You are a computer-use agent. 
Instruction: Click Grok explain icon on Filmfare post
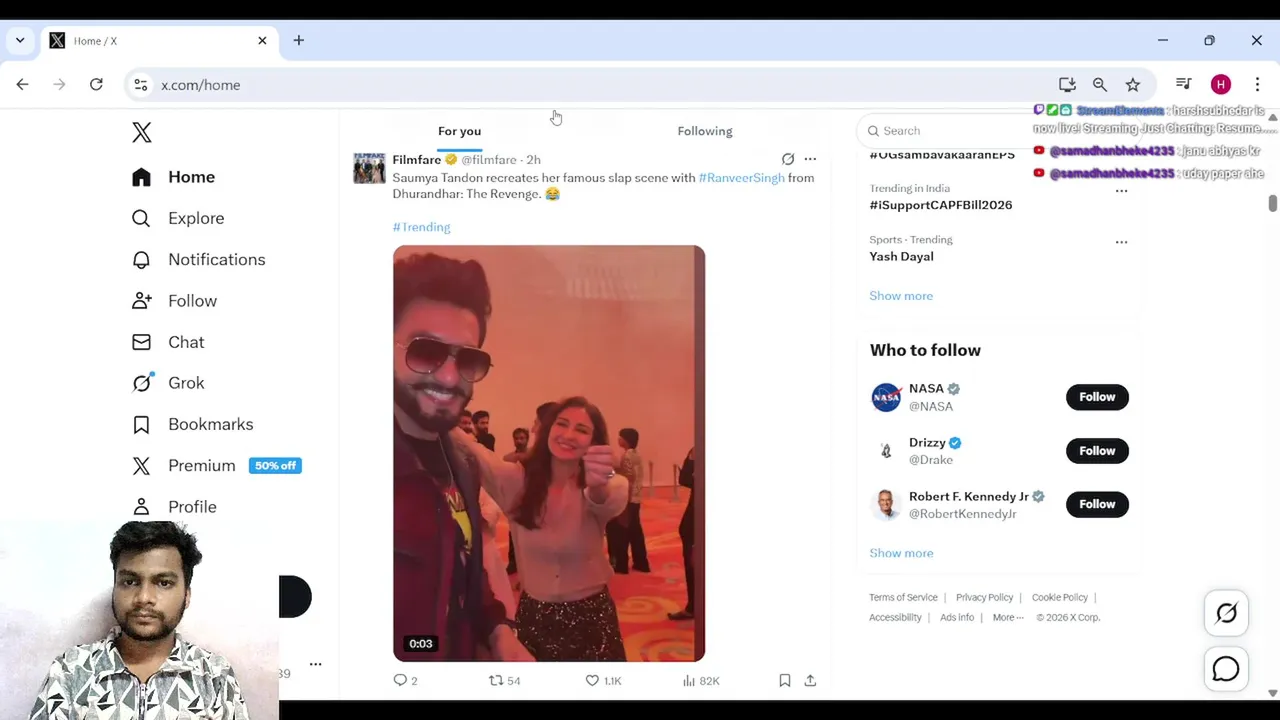point(788,159)
